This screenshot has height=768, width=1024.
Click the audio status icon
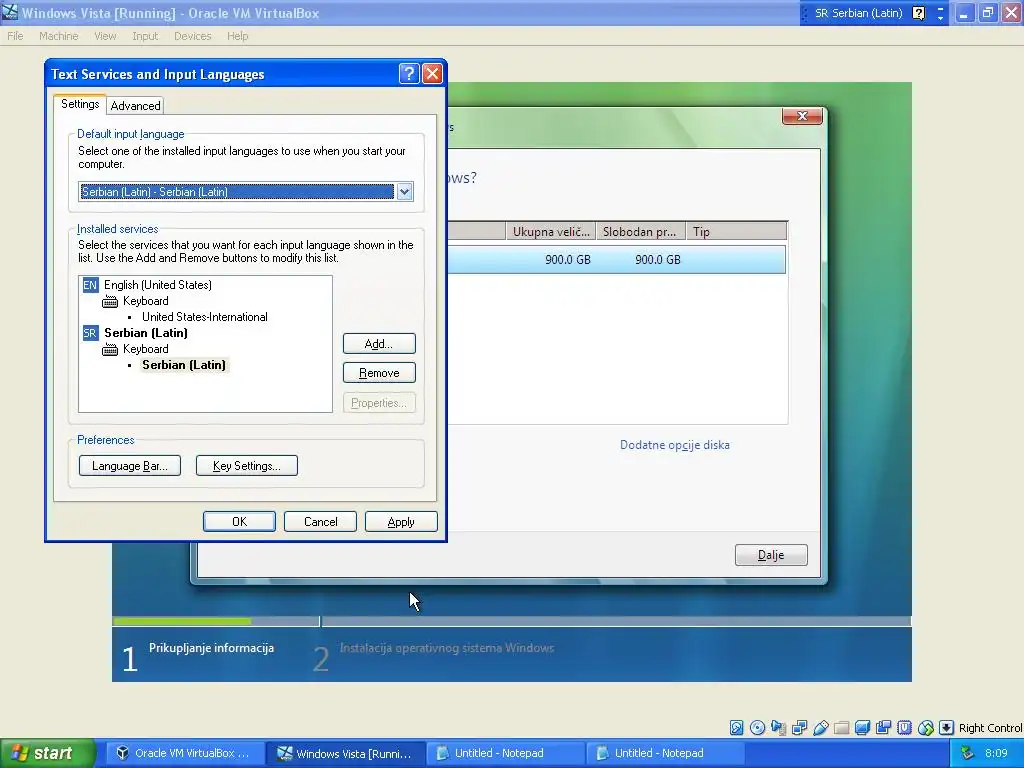(778, 728)
